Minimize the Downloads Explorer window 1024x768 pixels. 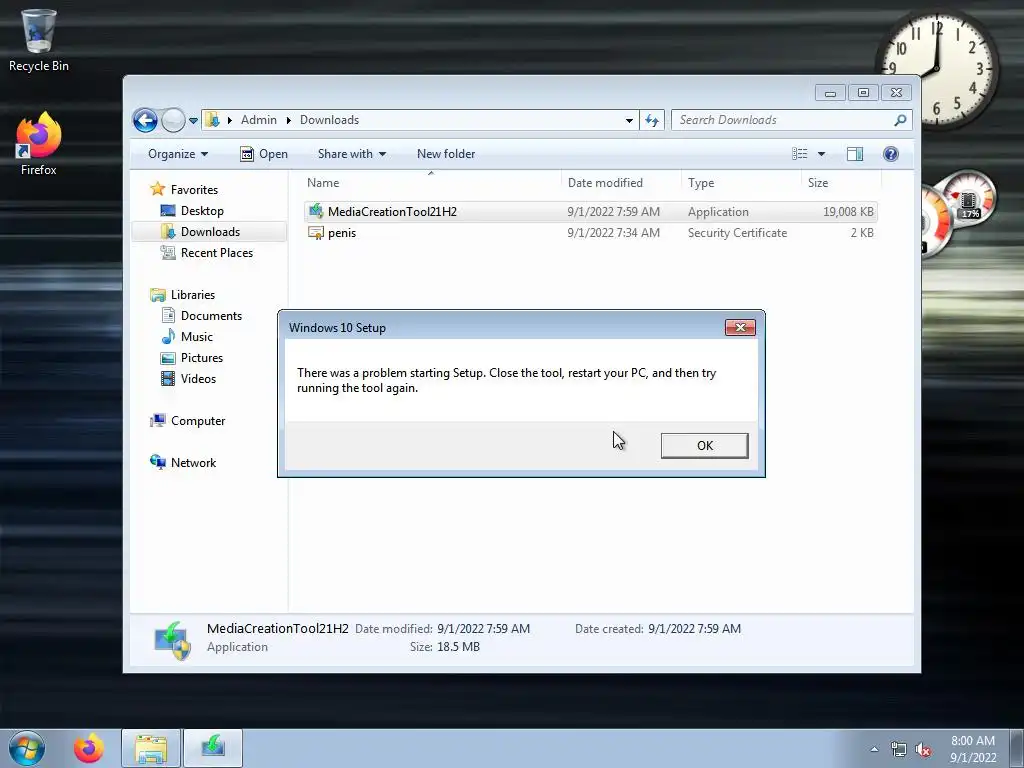(830, 93)
